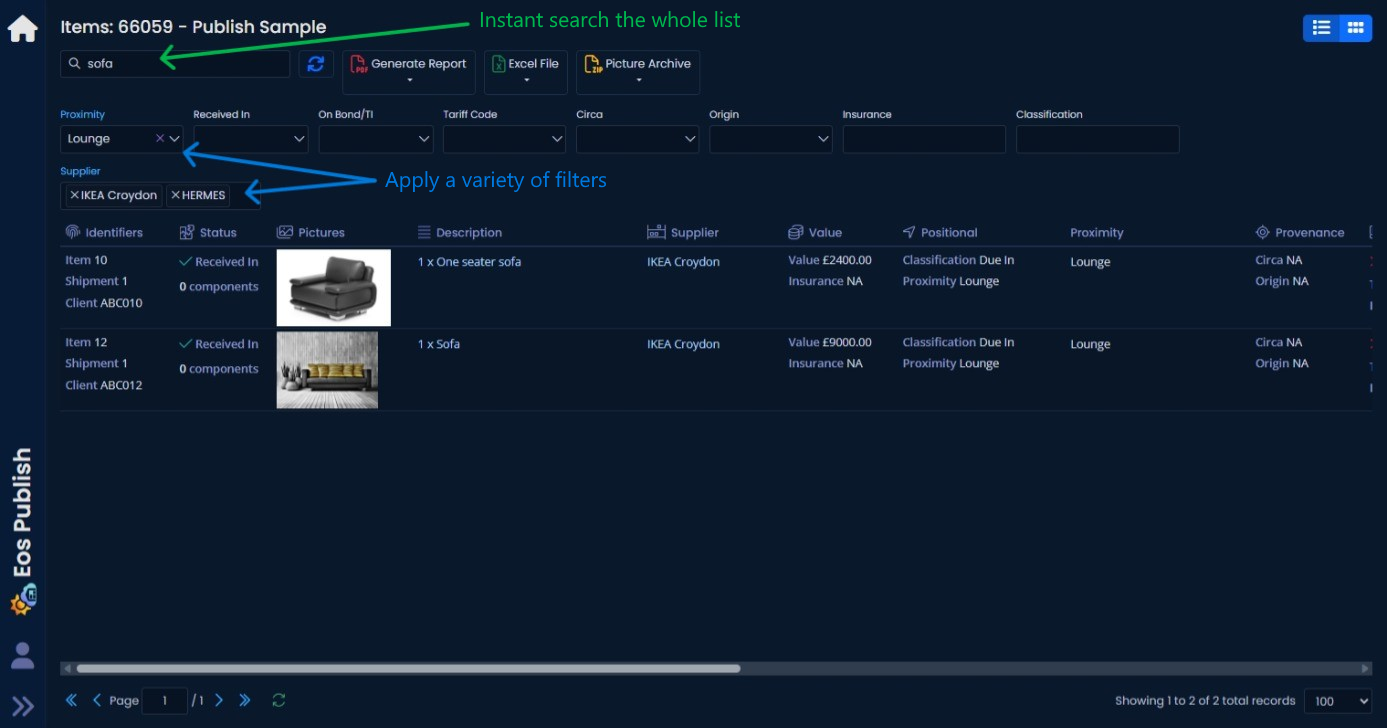Open the One seater sofa picture thumbnail
The image size is (1387, 728).
tap(333, 287)
